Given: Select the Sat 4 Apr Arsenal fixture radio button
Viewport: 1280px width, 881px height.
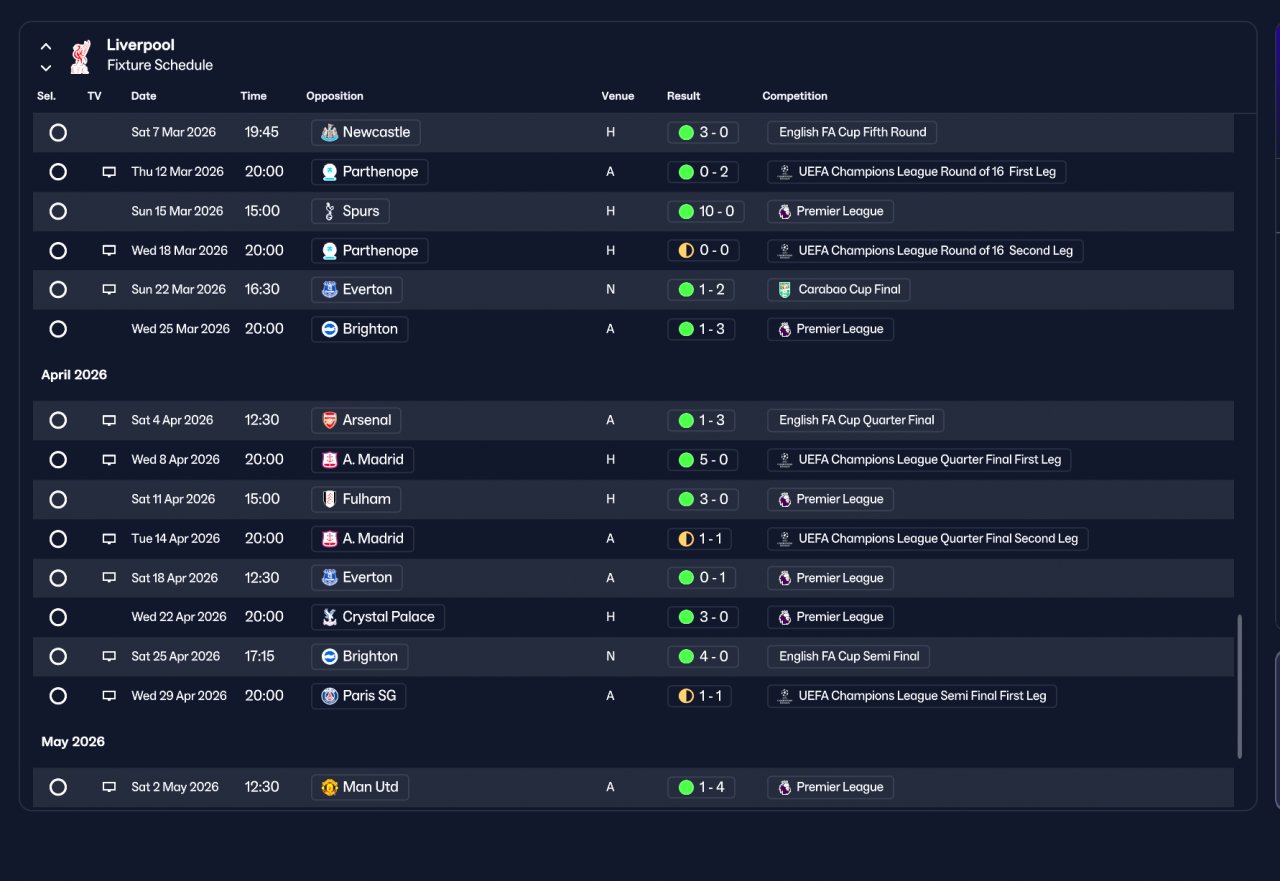Looking at the screenshot, I should tap(58, 420).
